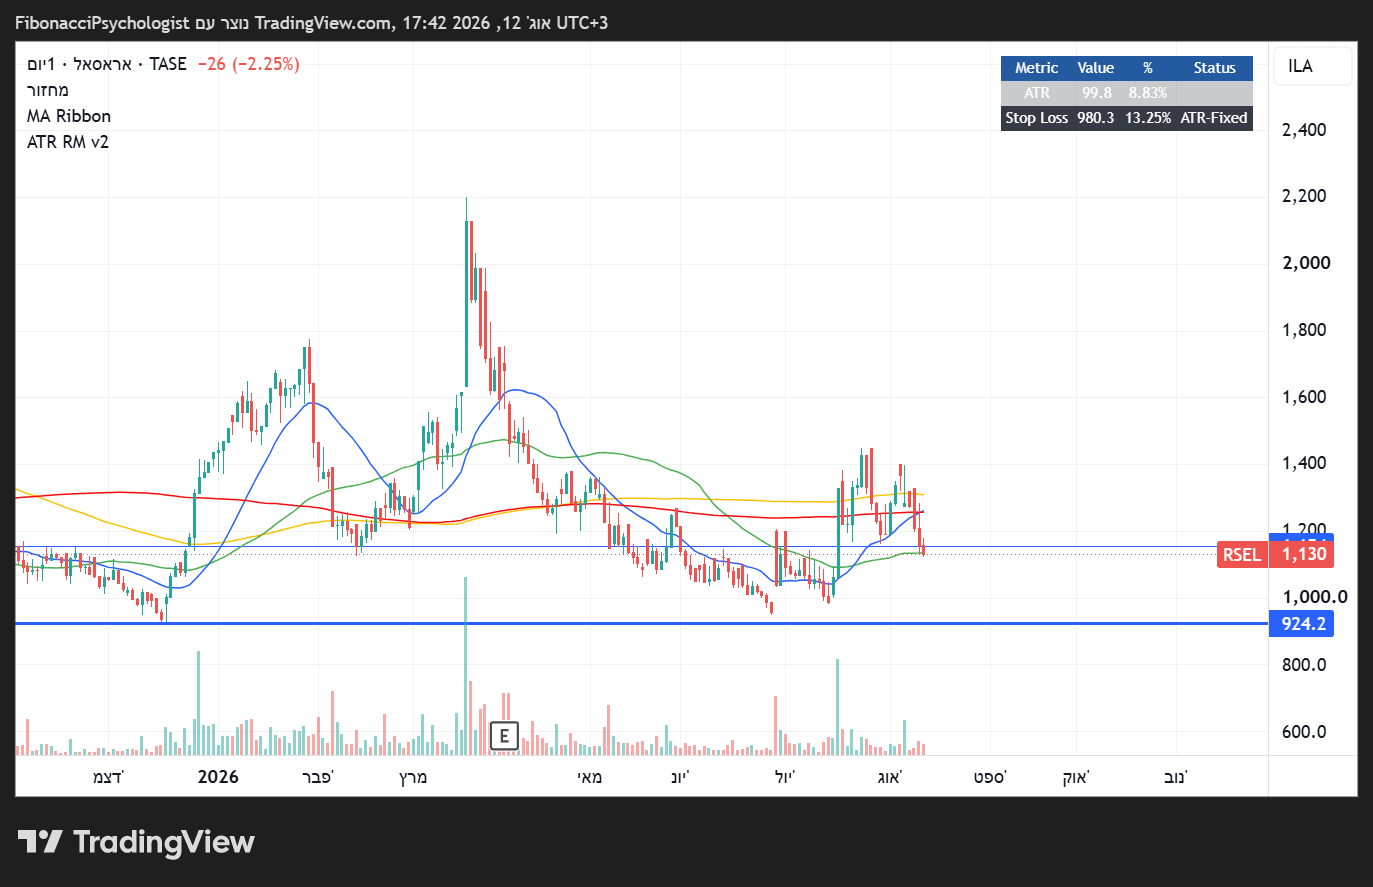Image resolution: width=1373 pixels, height=887 pixels.
Task: Click the 1,400 price axis label
Action: point(1304,463)
